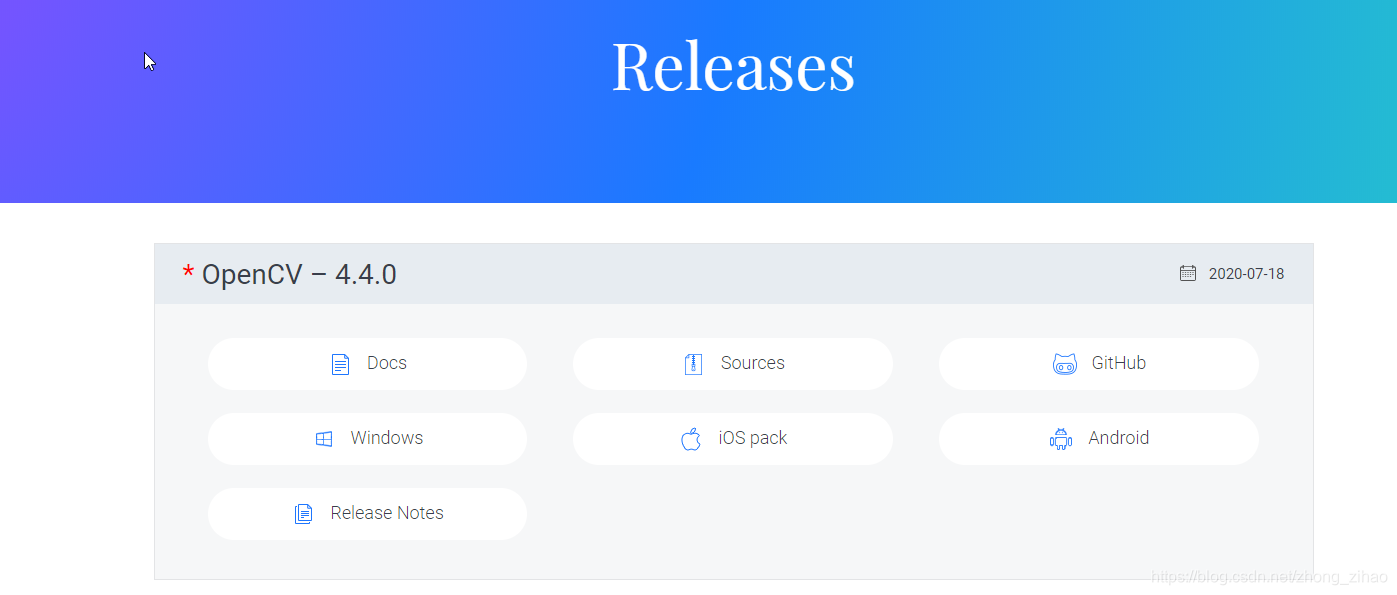Click the Apple logo icon
The height and width of the screenshot is (595, 1397).
click(x=691, y=439)
